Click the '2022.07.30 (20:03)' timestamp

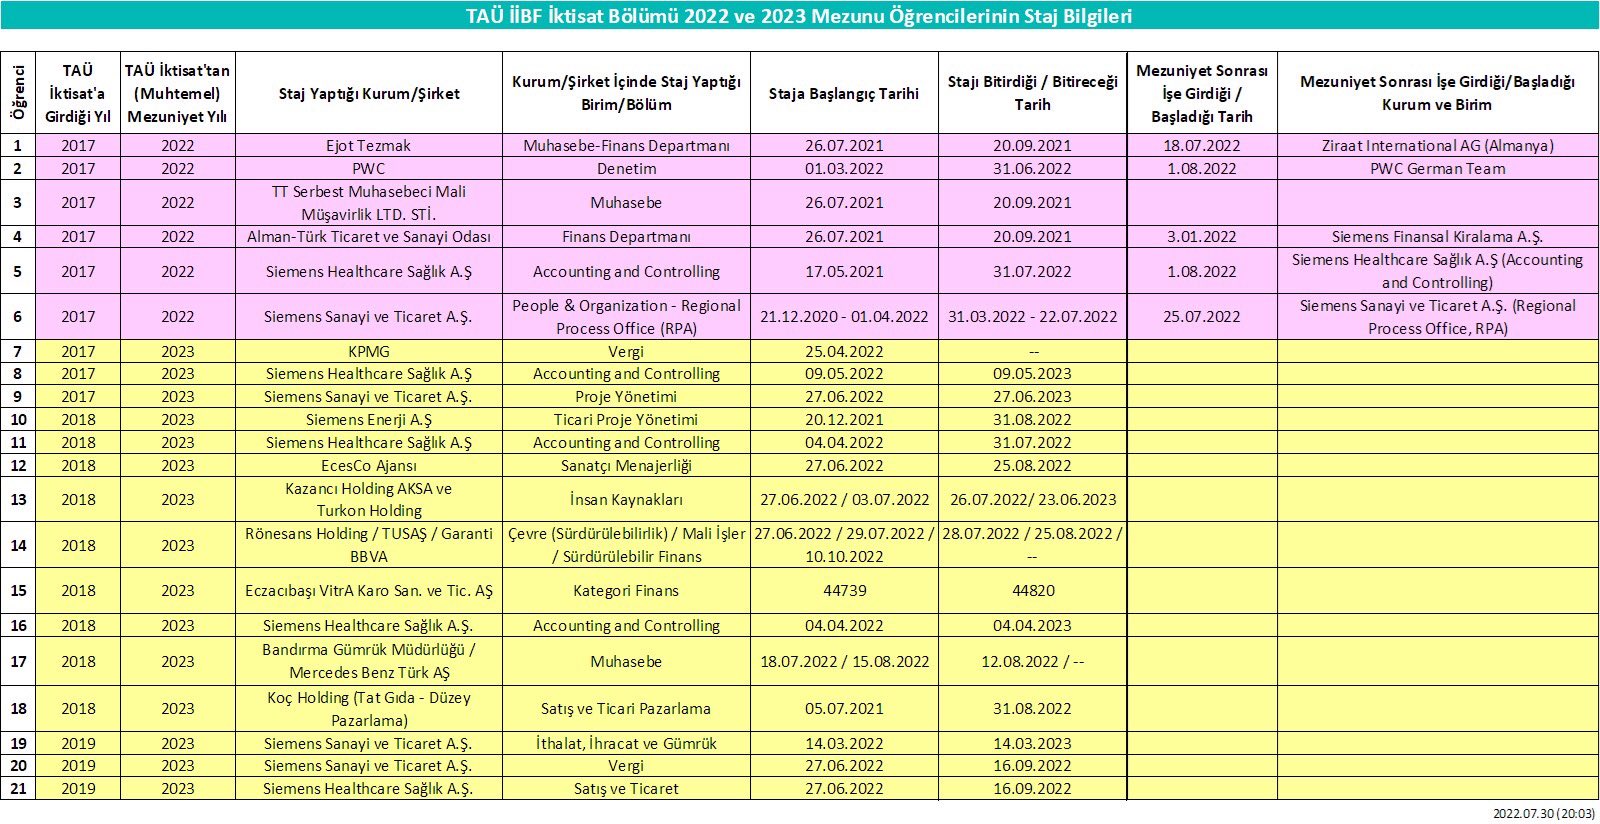(1544, 814)
